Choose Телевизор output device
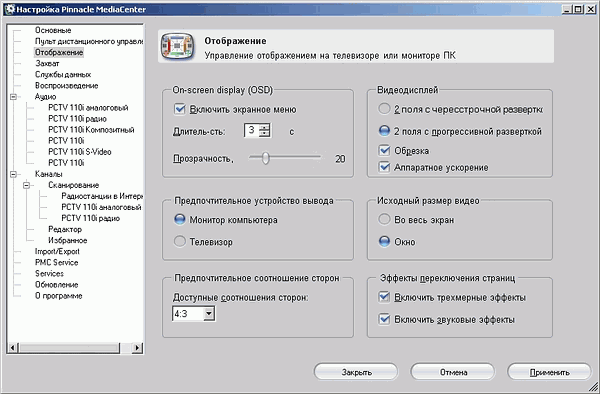This screenshot has height=394, width=600. (x=180, y=241)
